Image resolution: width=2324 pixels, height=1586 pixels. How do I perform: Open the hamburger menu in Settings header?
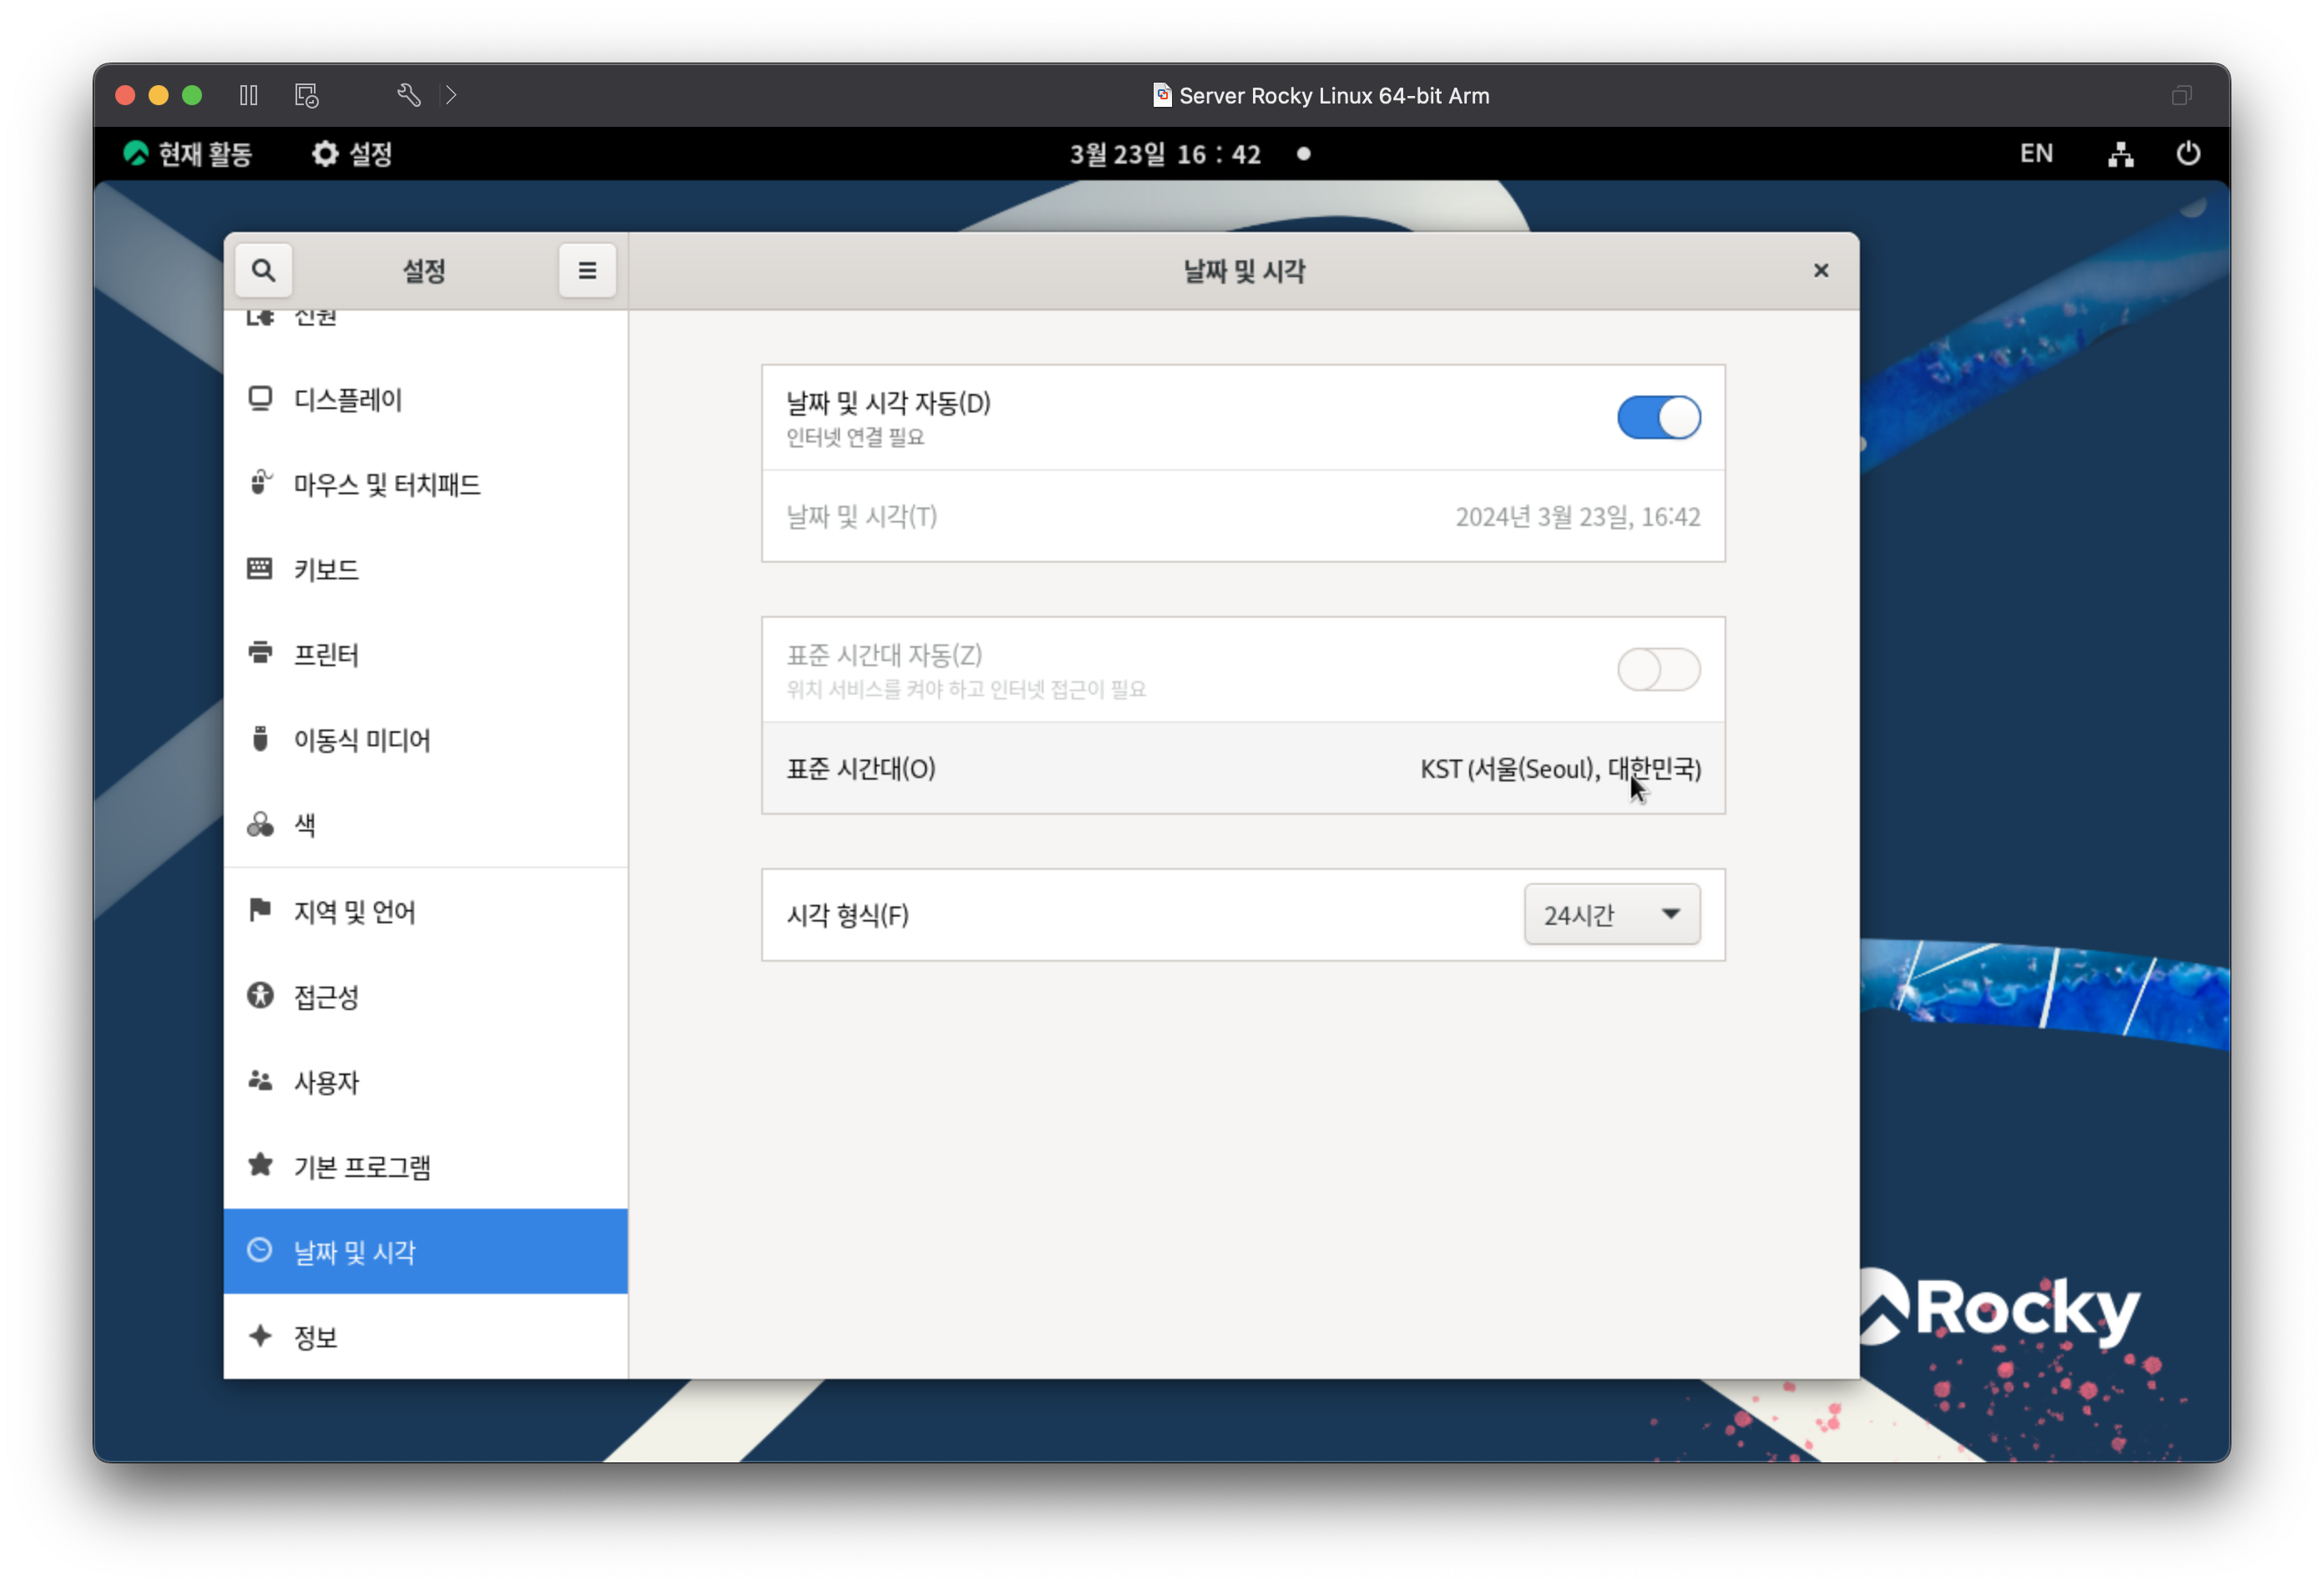(x=587, y=270)
